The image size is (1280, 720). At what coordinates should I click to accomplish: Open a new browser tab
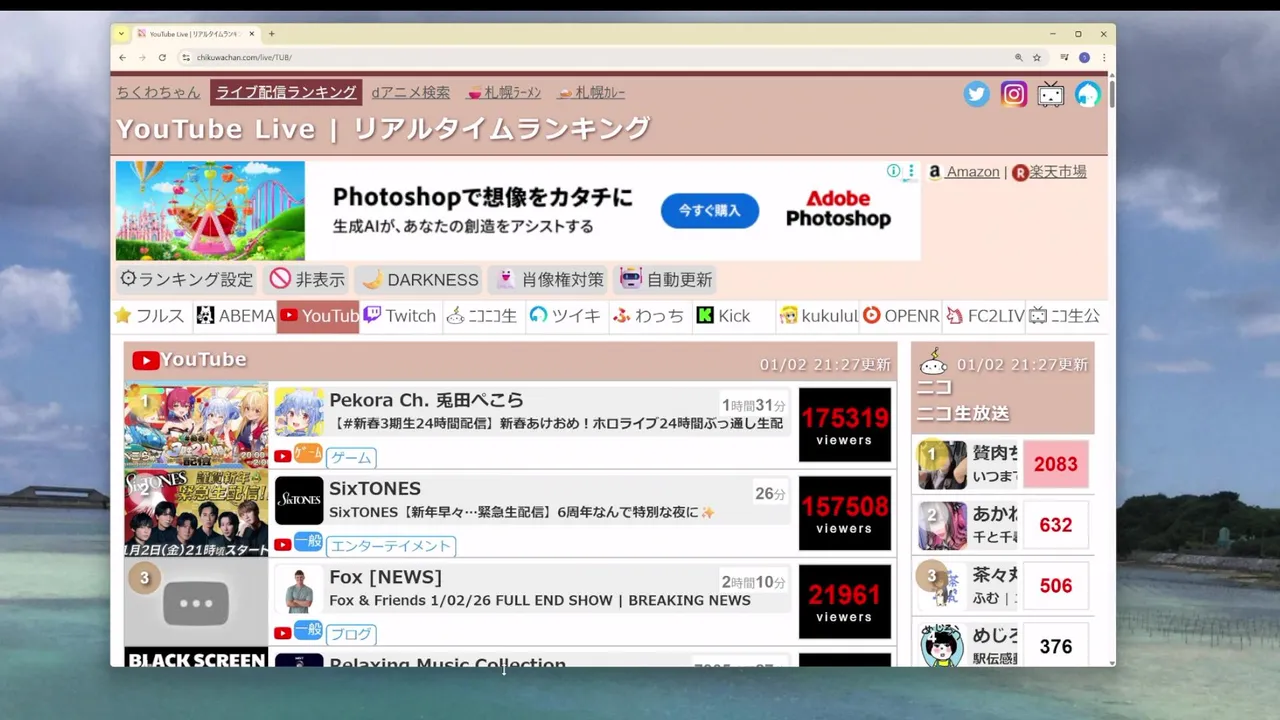271,34
